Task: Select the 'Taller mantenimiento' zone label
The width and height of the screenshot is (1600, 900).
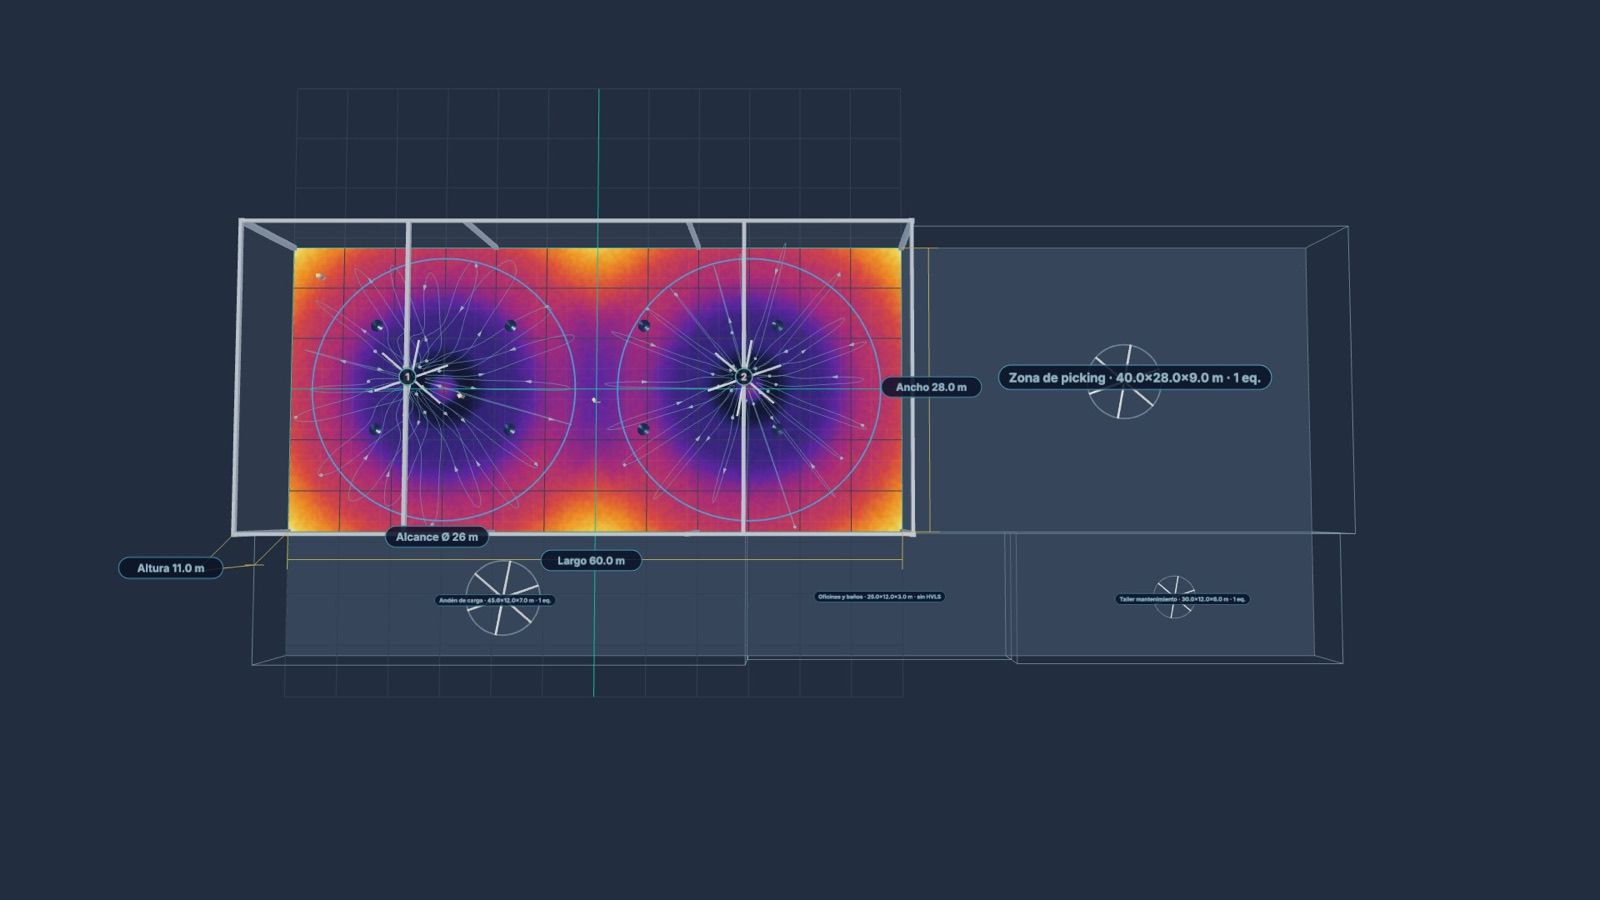Action: click(1182, 599)
